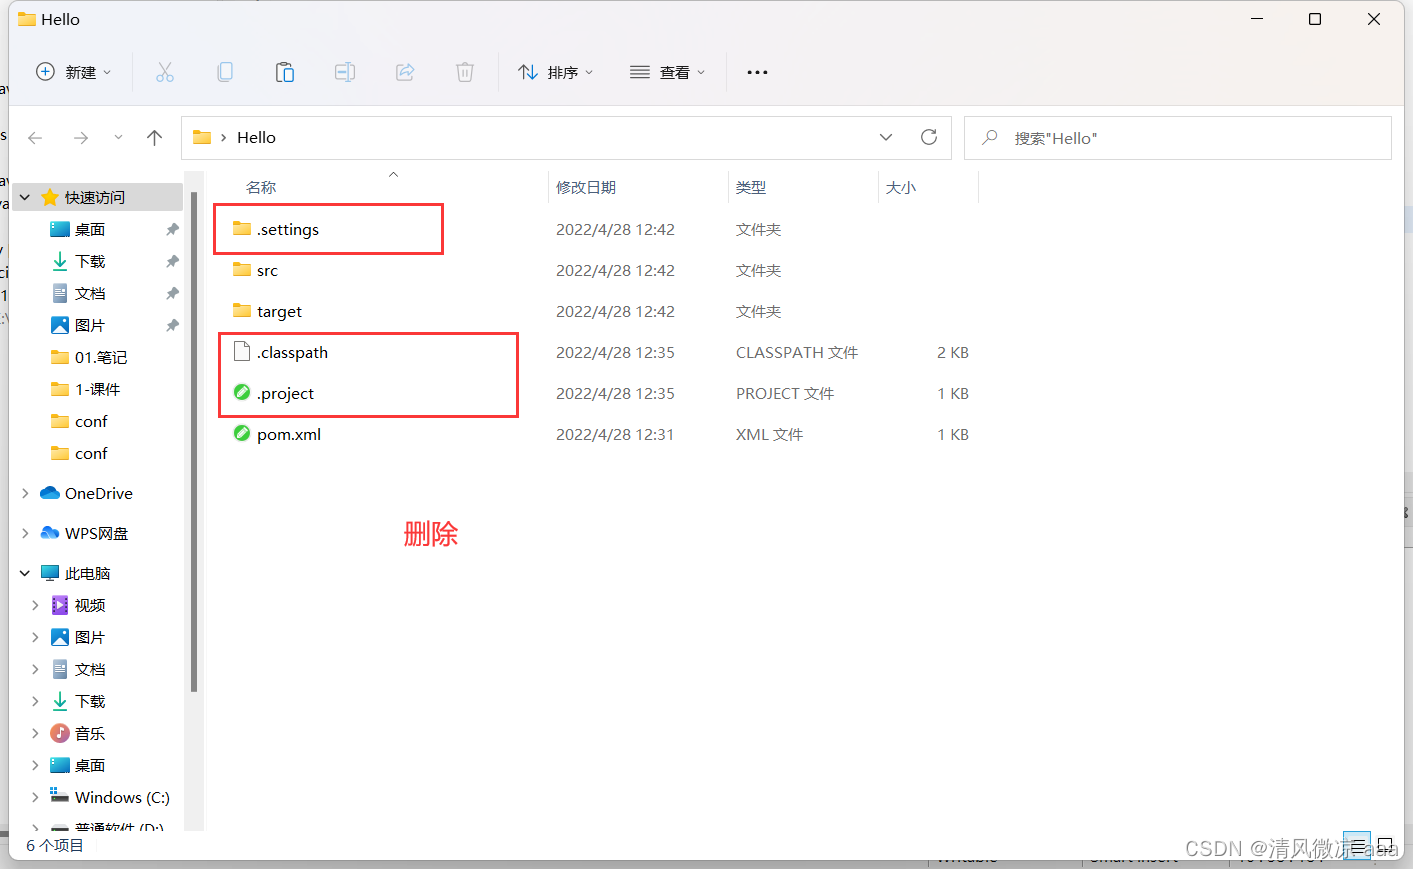Switch to details view icon in status bar
Image resolution: width=1413 pixels, height=869 pixels.
[1357, 846]
